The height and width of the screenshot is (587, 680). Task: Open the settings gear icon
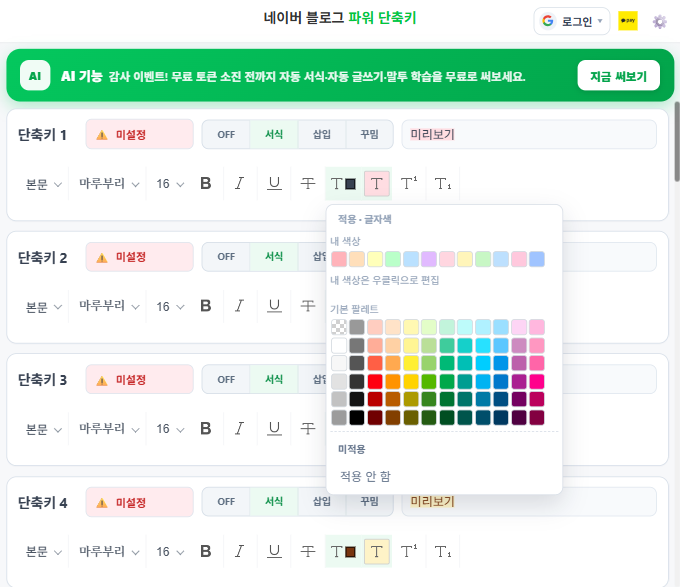pos(659,21)
